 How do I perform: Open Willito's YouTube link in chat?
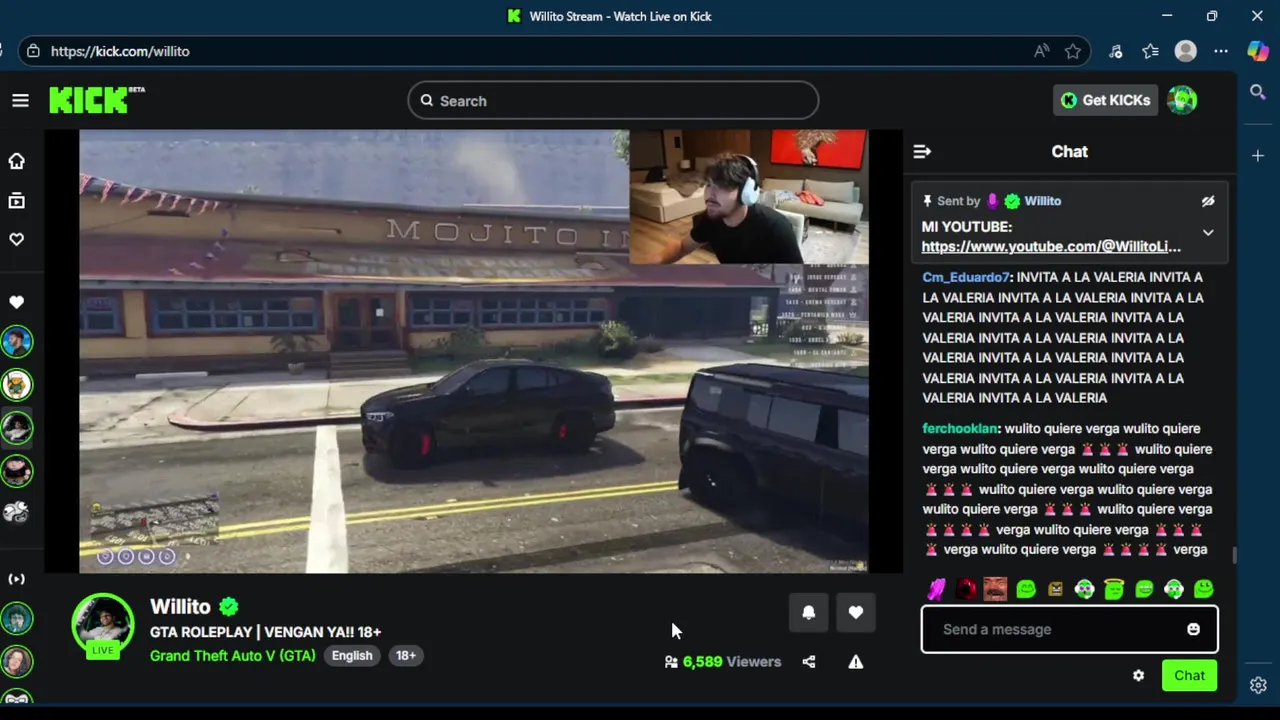1051,247
